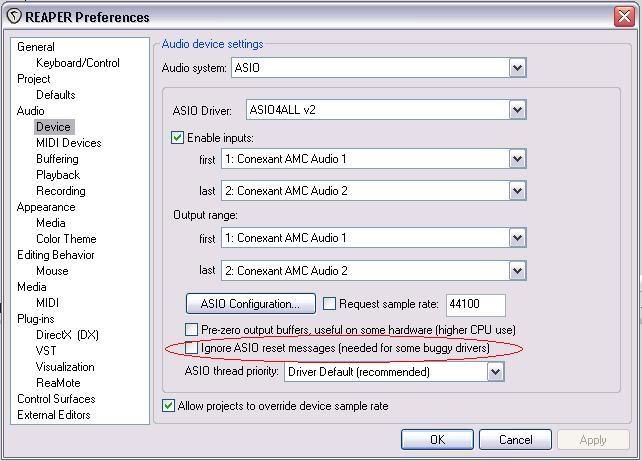
Task: Open VST plug-in settings
Action: click(x=46, y=351)
